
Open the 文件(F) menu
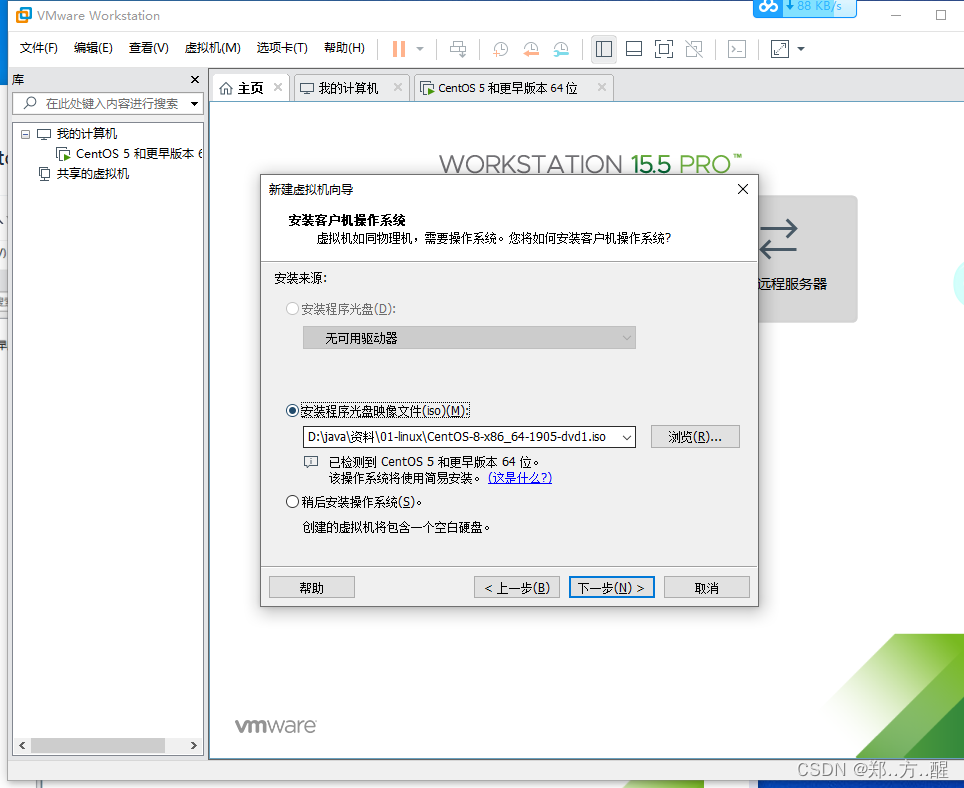point(39,48)
